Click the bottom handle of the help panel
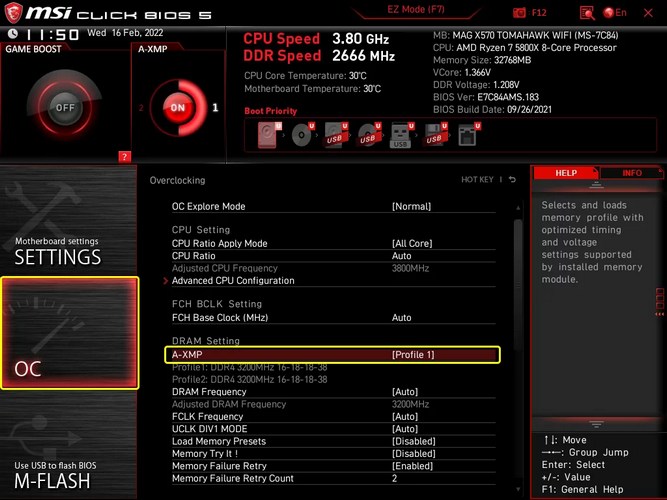 pos(596,424)
